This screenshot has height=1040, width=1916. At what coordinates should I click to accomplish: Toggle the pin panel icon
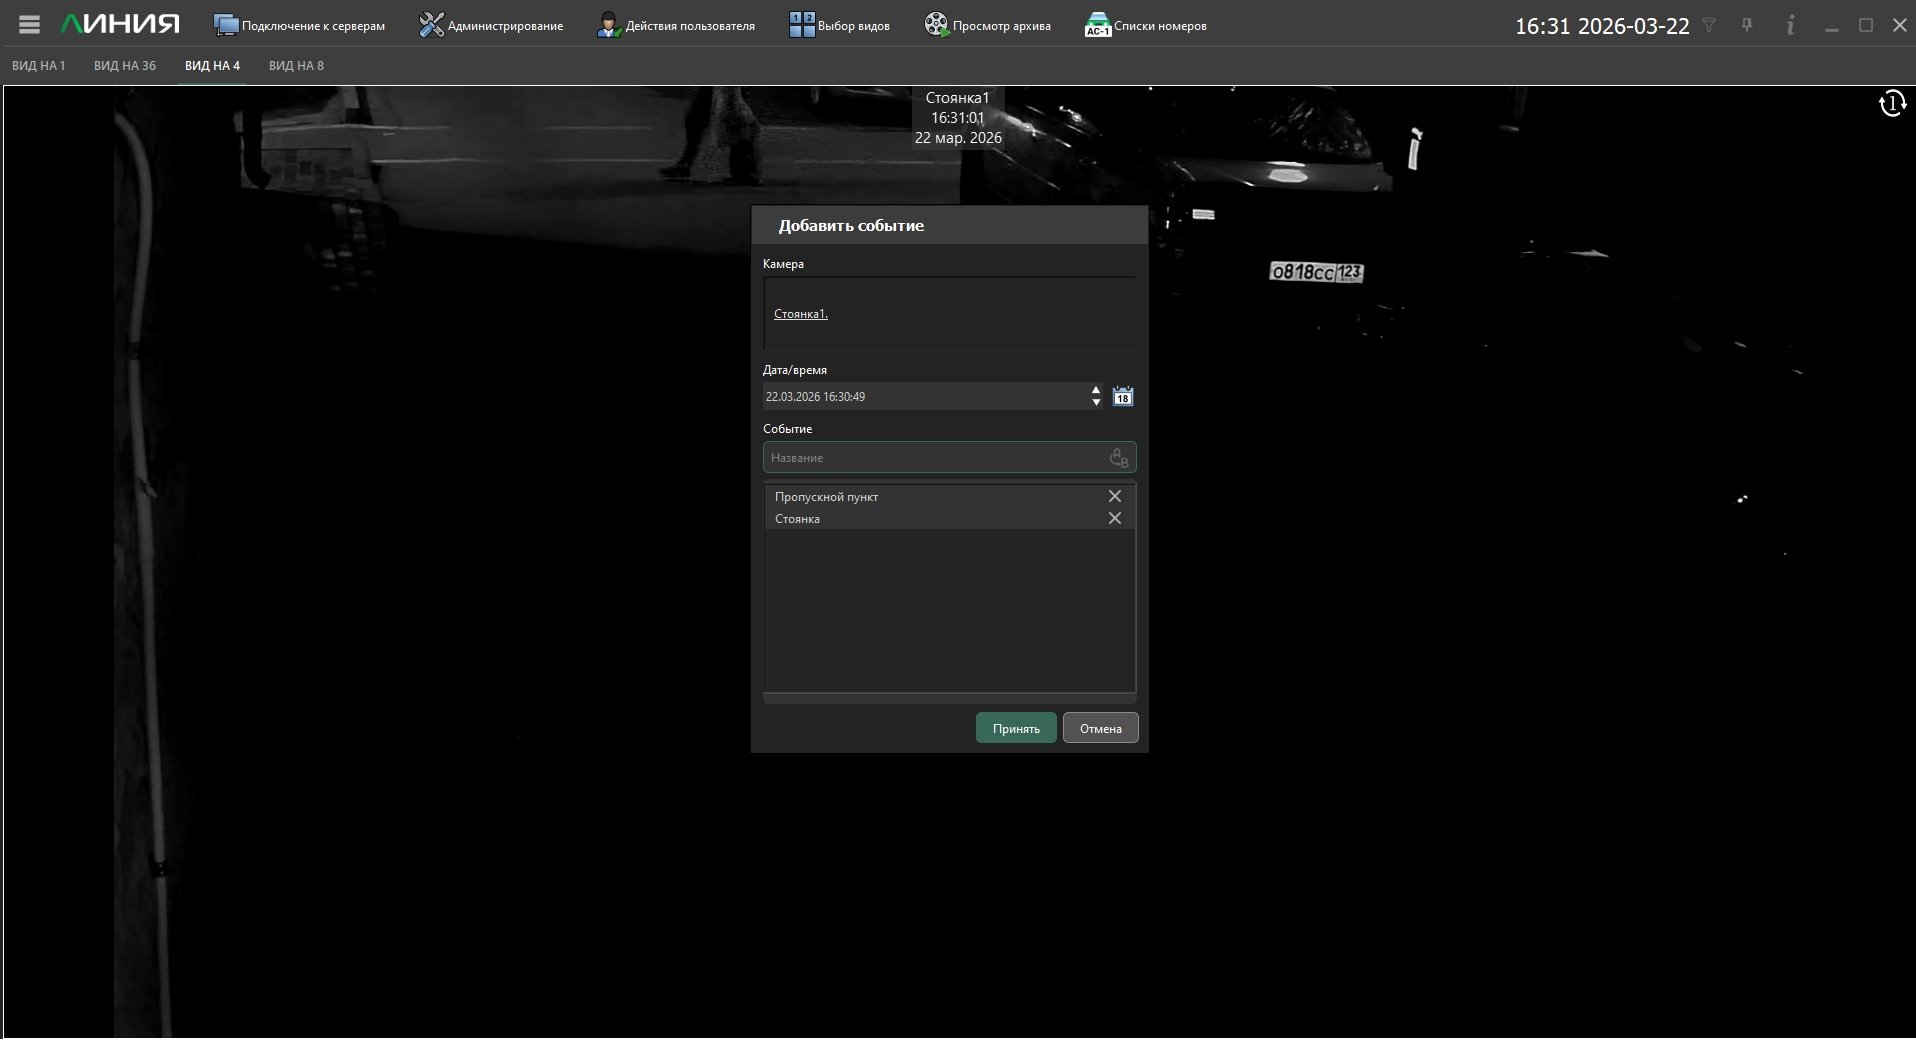[1747, 26]
